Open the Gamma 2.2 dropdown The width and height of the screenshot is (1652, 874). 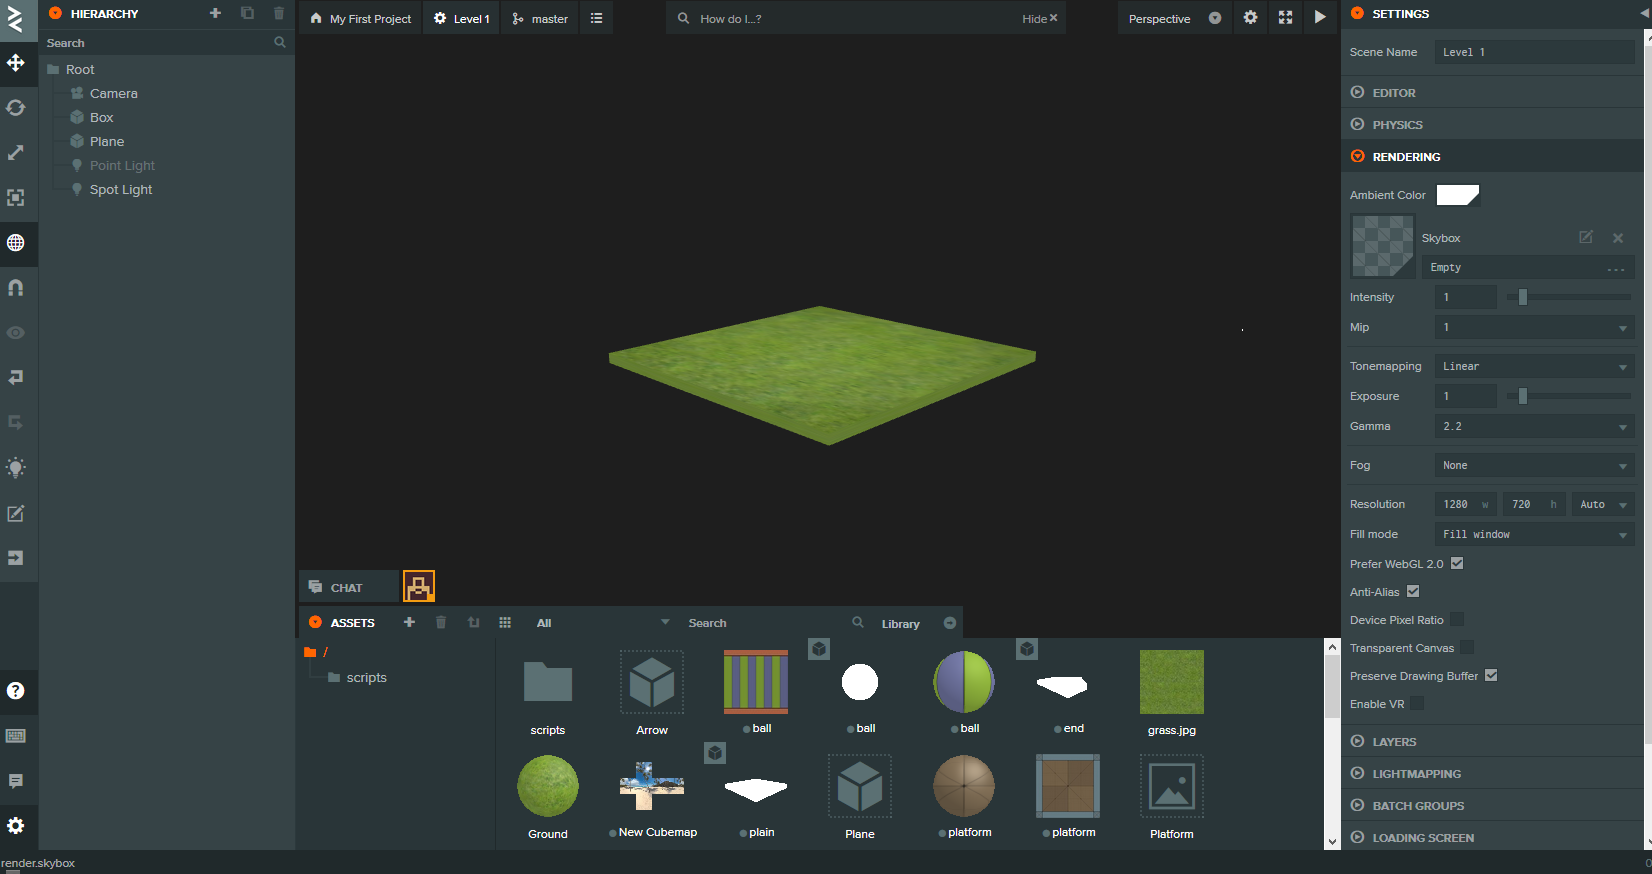pos(1535,426)
